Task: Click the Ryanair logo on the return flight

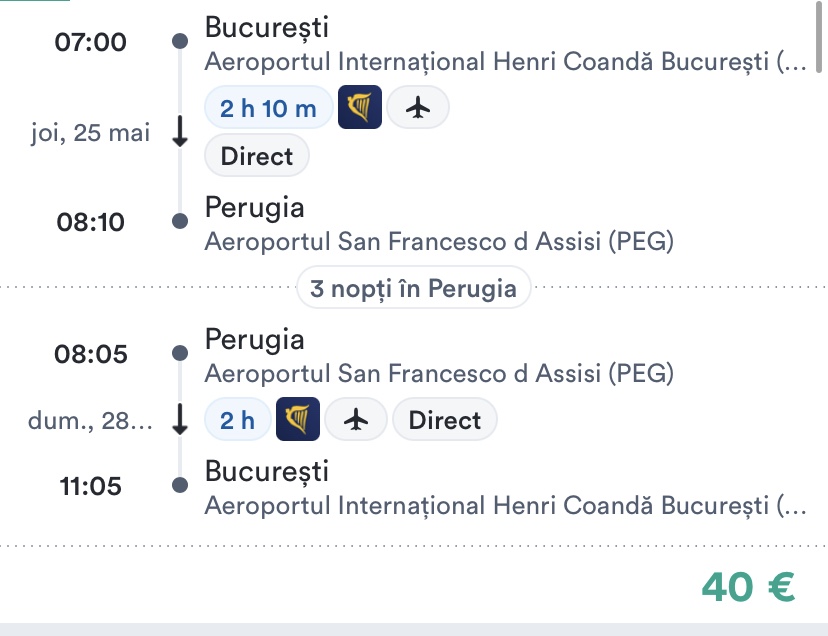Action: pyautogui.click(x=298, y=421)
